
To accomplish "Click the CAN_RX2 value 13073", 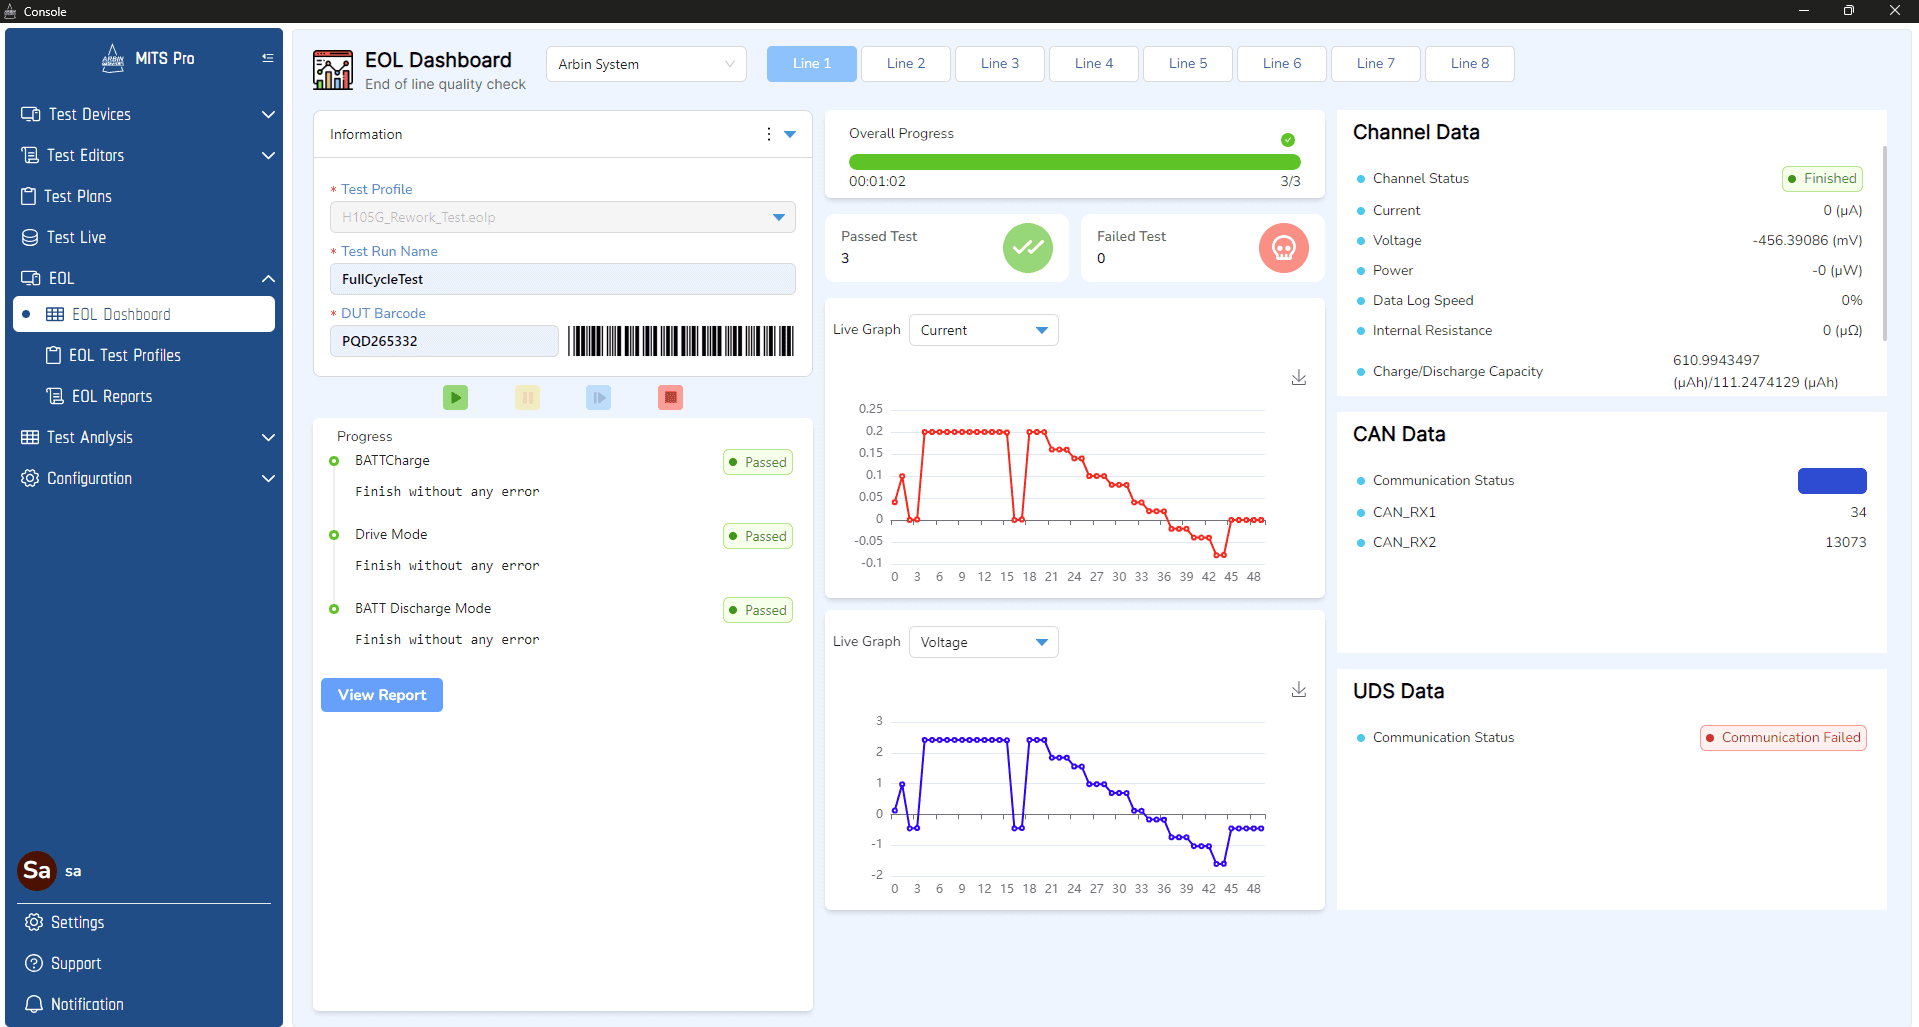I will click(1845, 542).
